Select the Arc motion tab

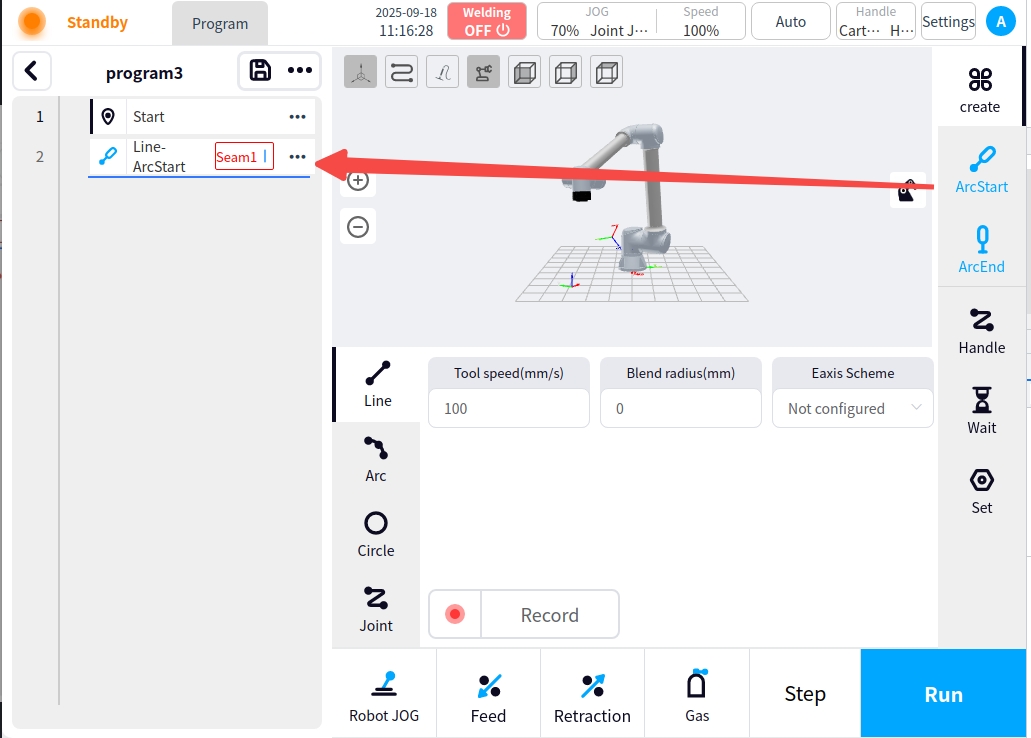point(376,459)
